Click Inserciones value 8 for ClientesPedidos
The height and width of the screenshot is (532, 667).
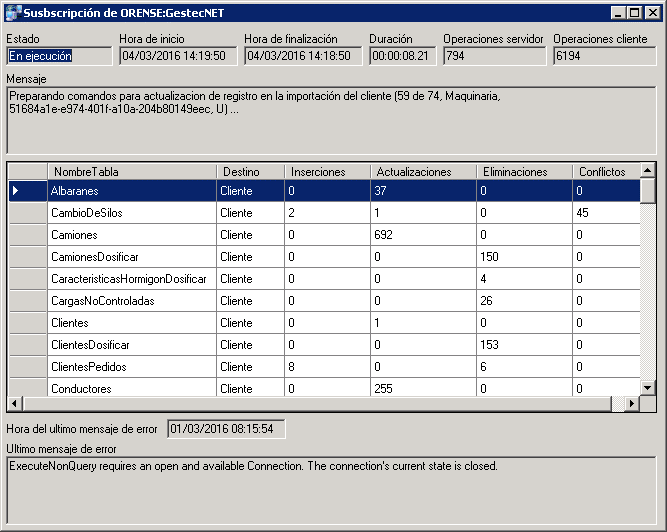[x=328, y=367]
